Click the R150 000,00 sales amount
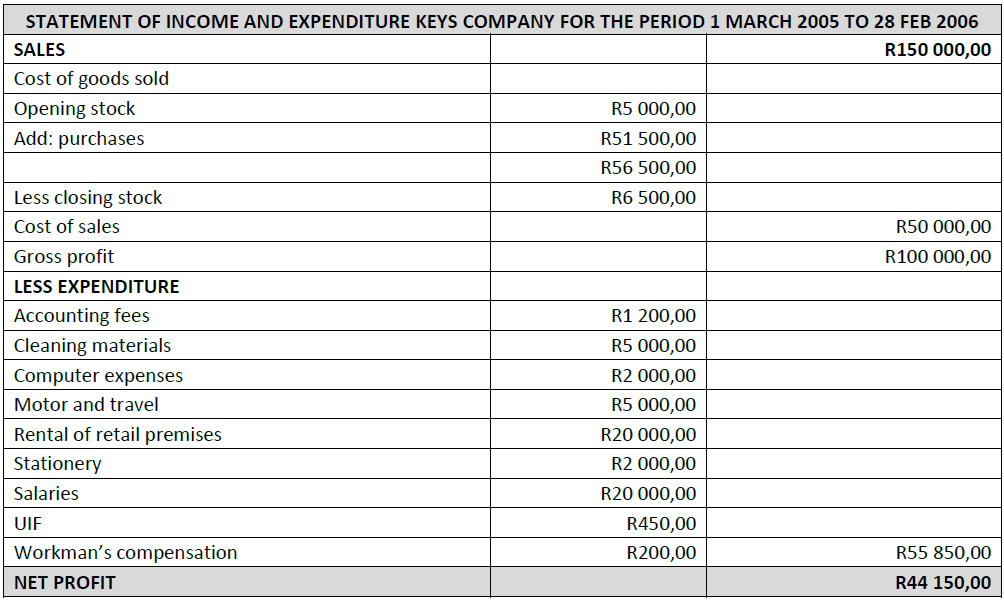This screenshot has width=1004, height=600. point(938,50)
